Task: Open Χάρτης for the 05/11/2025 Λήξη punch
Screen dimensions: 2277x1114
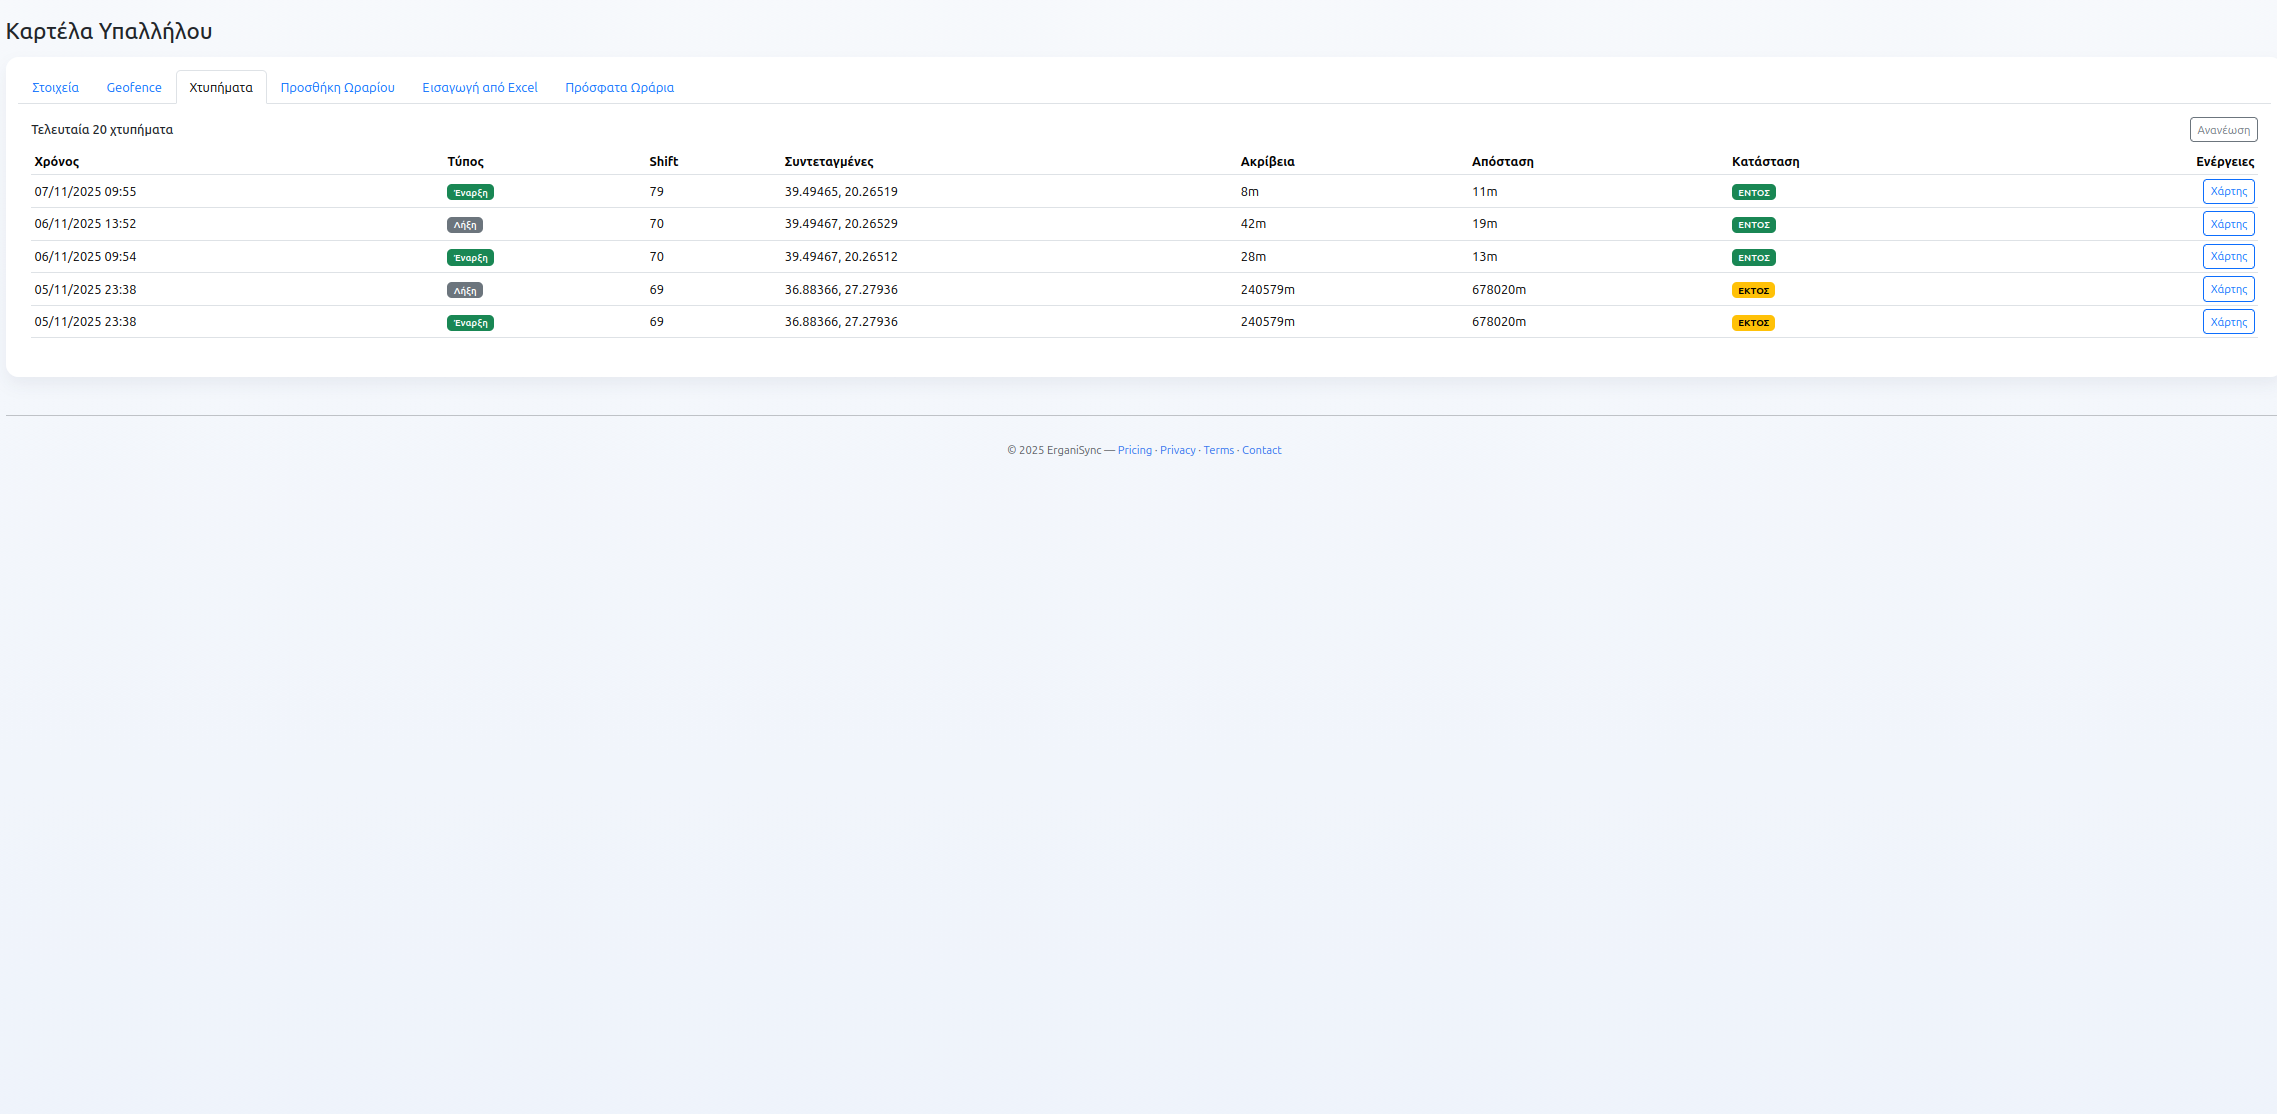Action: tap(2228, 289)
